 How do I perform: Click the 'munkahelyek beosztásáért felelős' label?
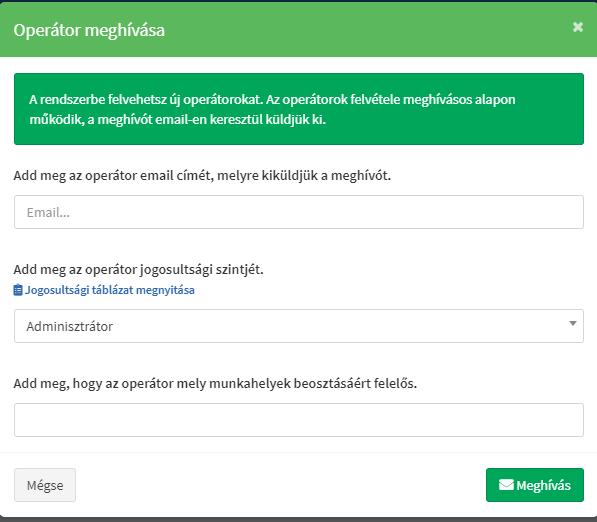[313, 383]
